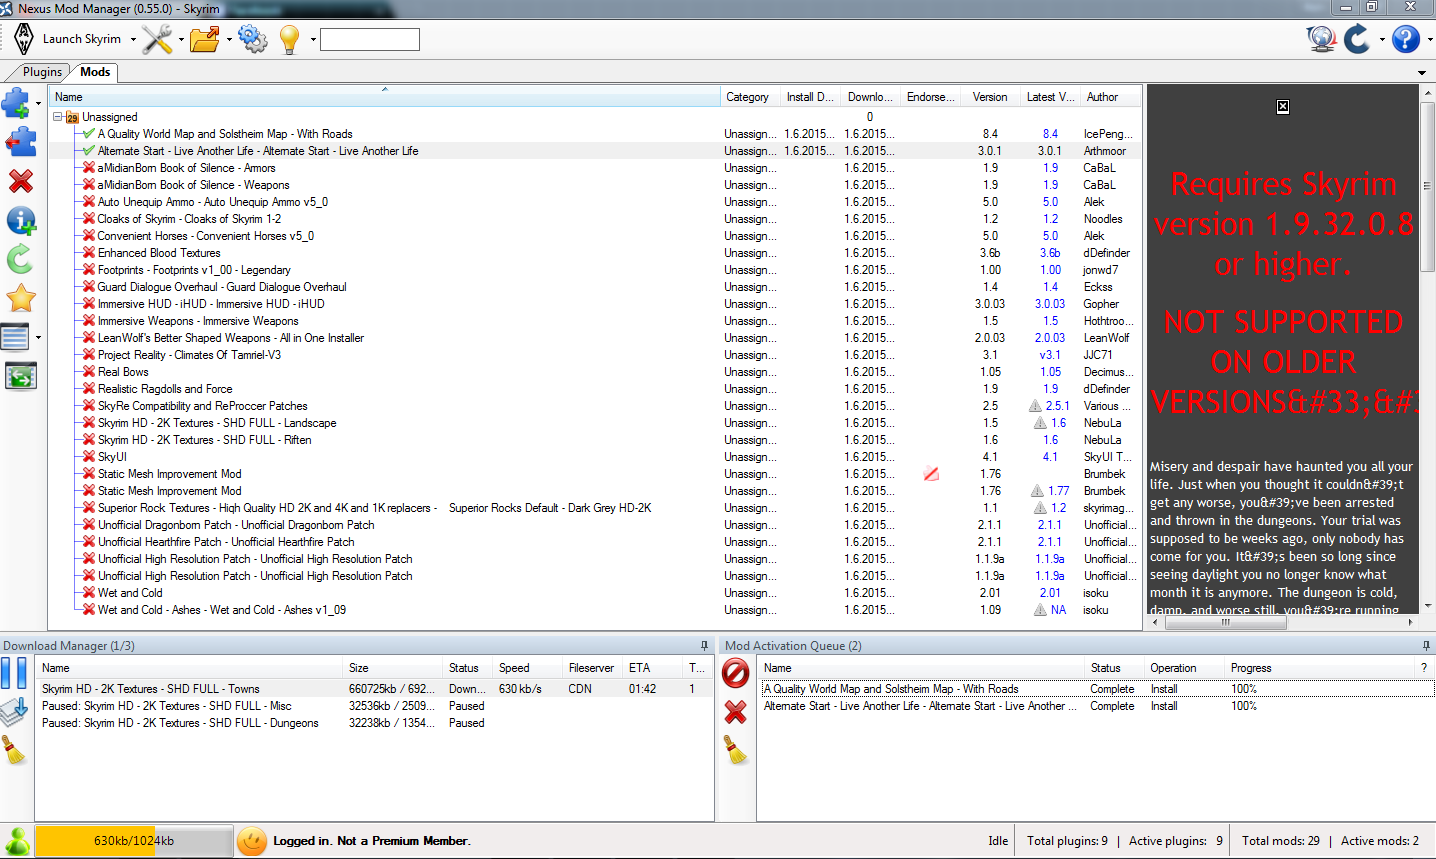Click the red prohibition icon in Activation Queue
1436x859 pixels.
735,673
